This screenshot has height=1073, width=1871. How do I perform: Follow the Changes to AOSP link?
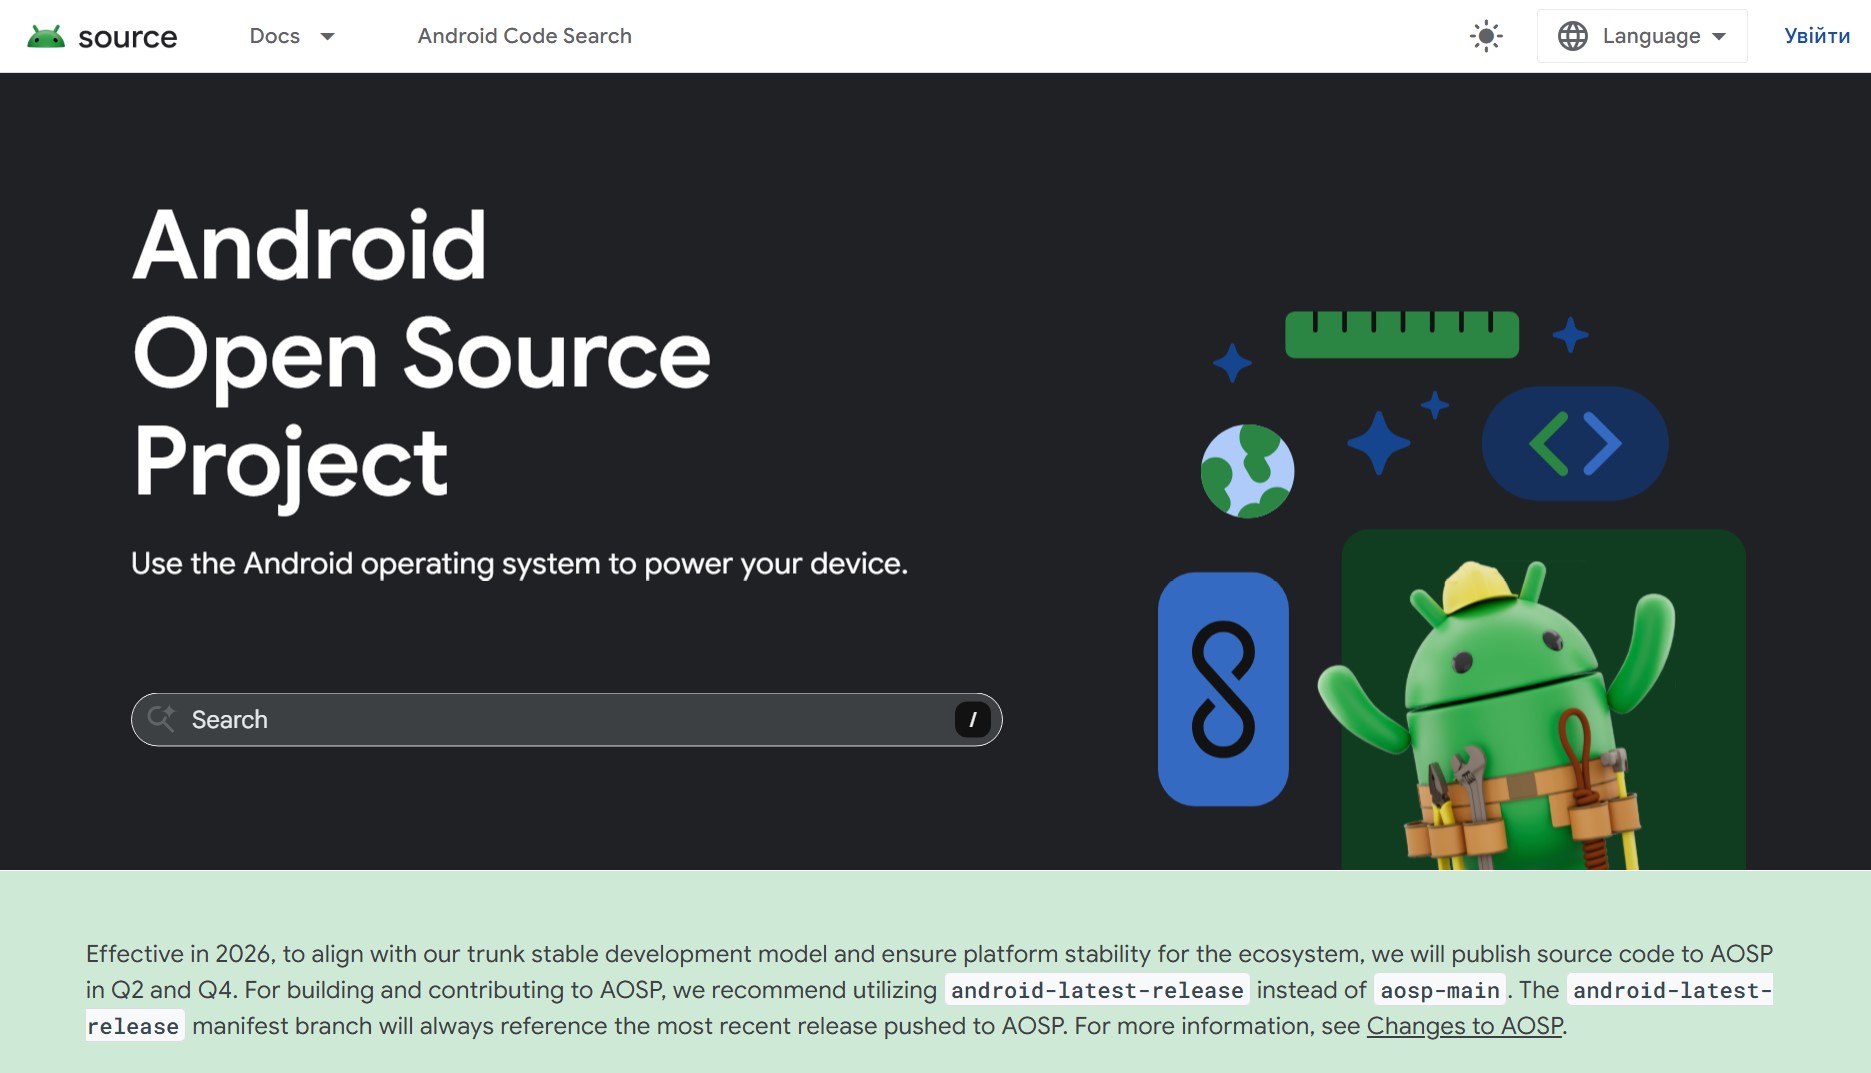point(1464,1026)
